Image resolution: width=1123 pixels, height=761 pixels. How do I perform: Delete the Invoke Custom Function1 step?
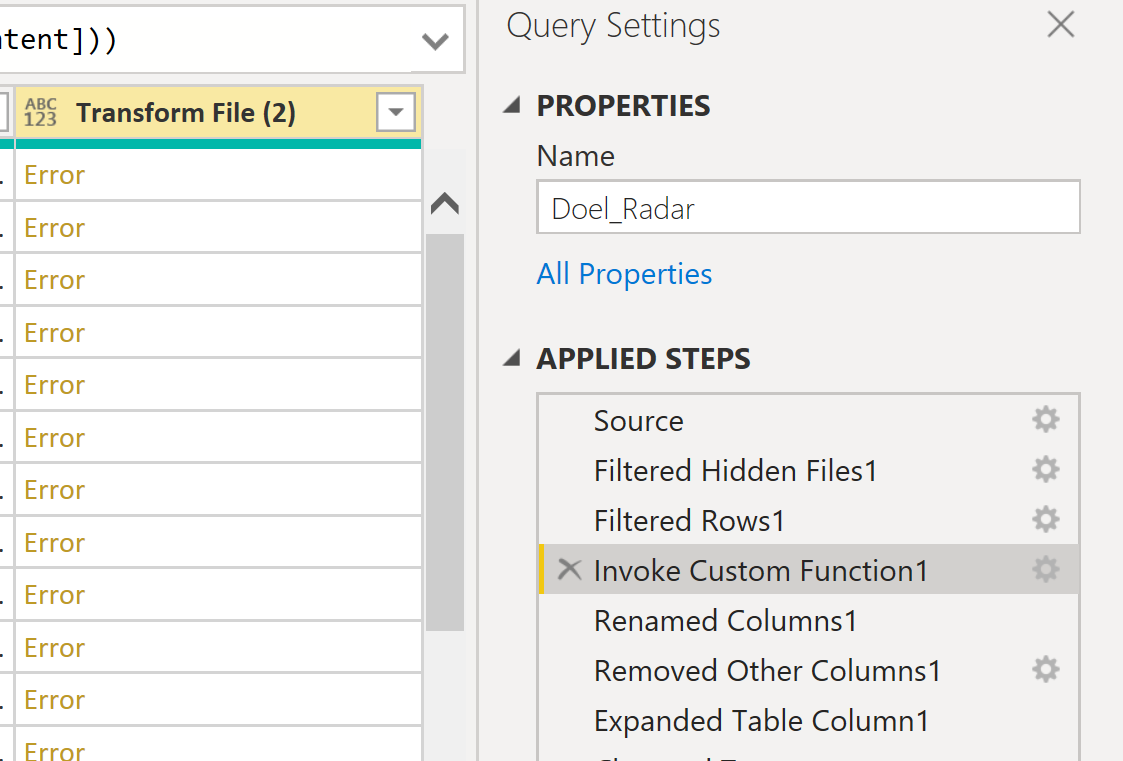569,570
